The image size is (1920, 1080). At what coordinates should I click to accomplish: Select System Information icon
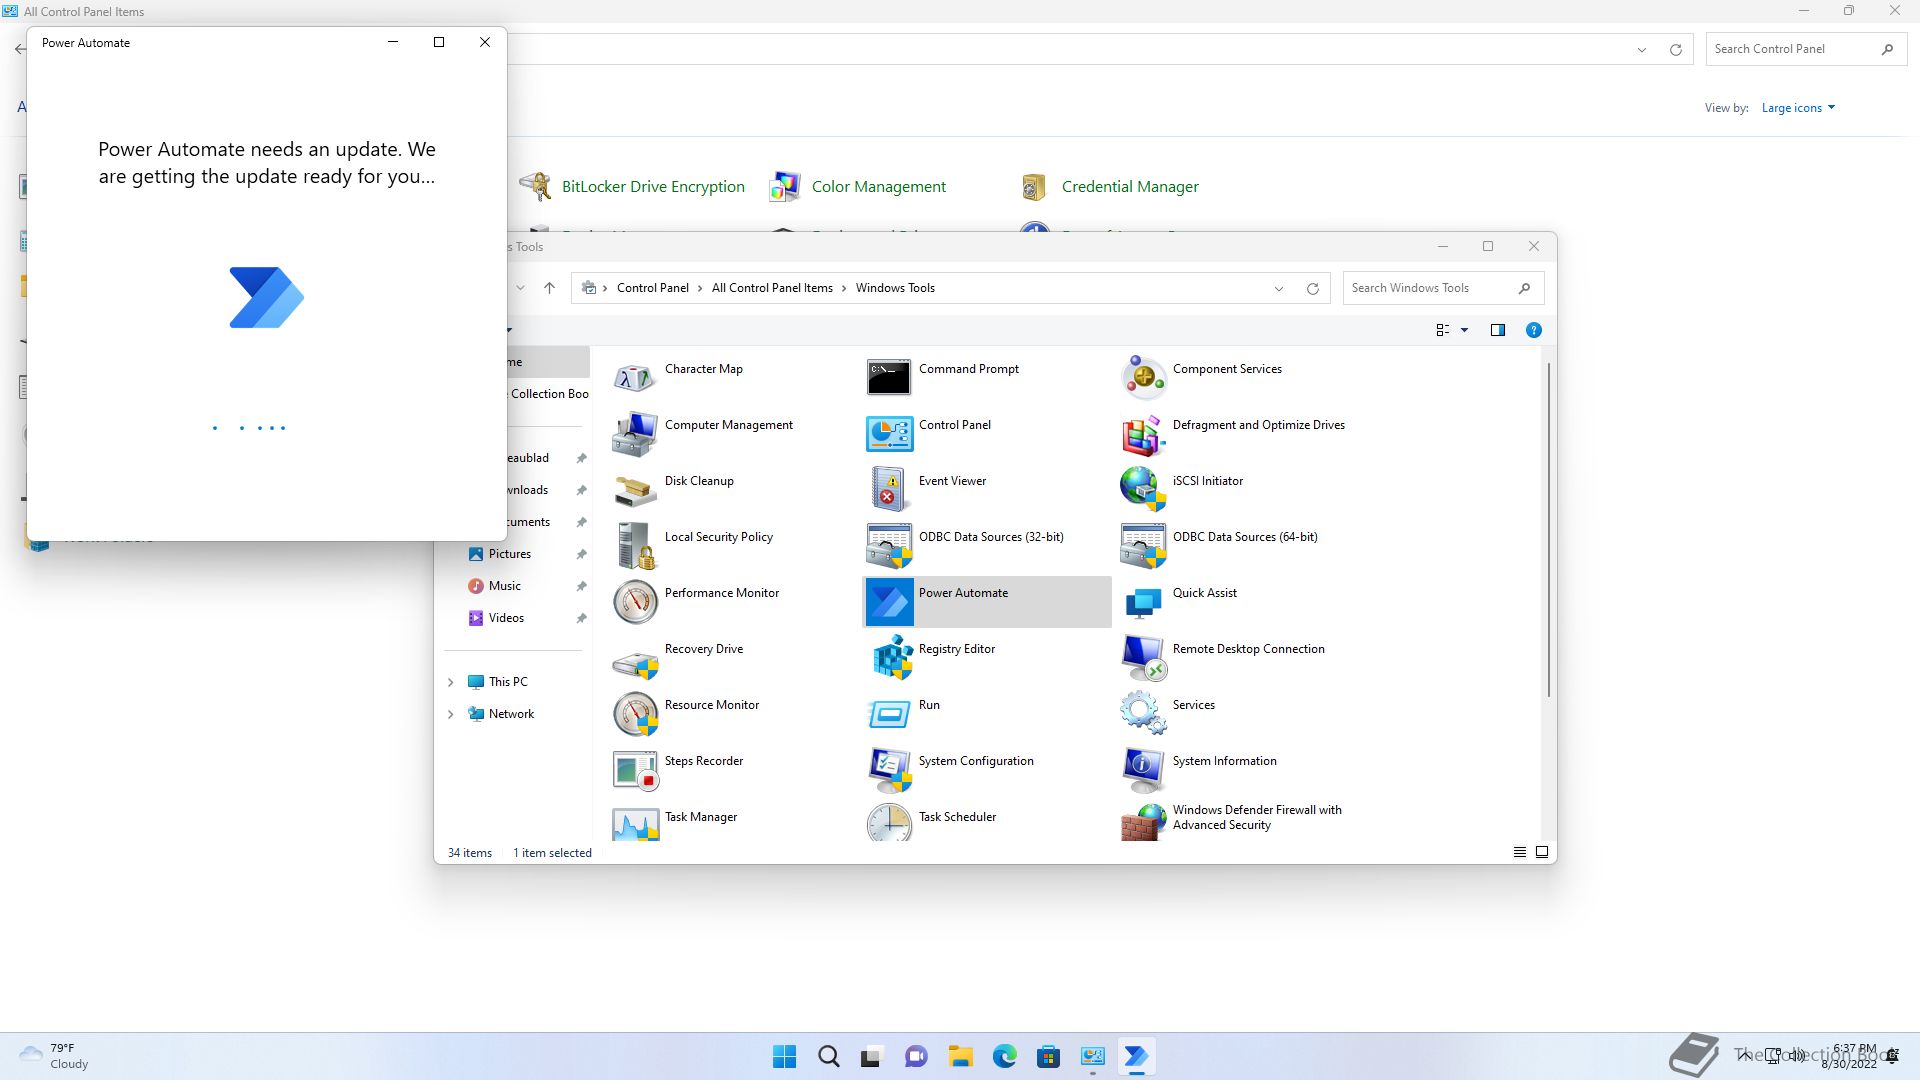[1143, 770]
